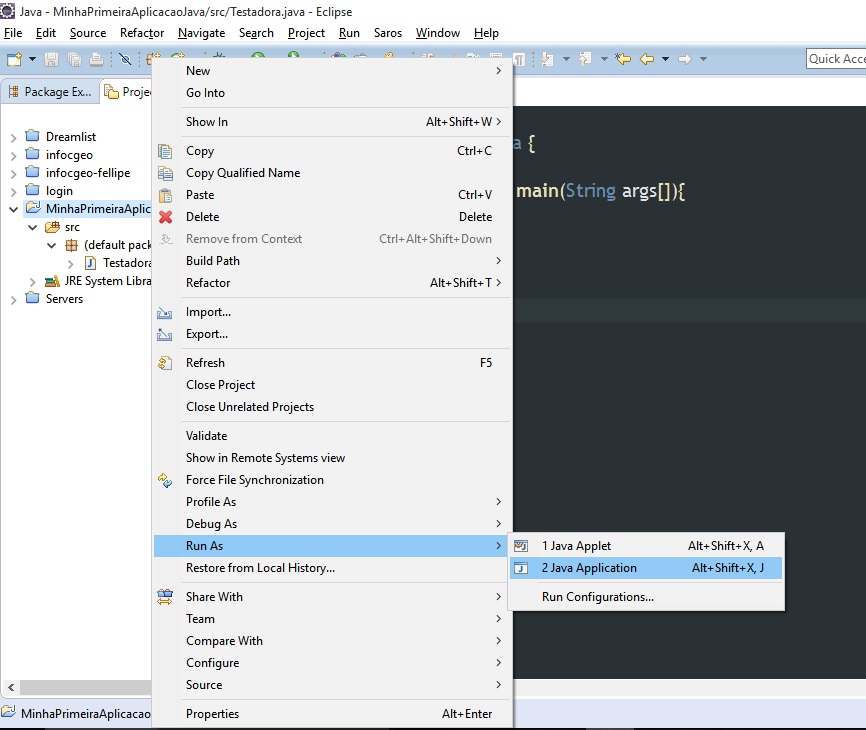Switch to the Project Explorer tab
Viewport: 866px width, 730px height.
[x=128, y=92]
